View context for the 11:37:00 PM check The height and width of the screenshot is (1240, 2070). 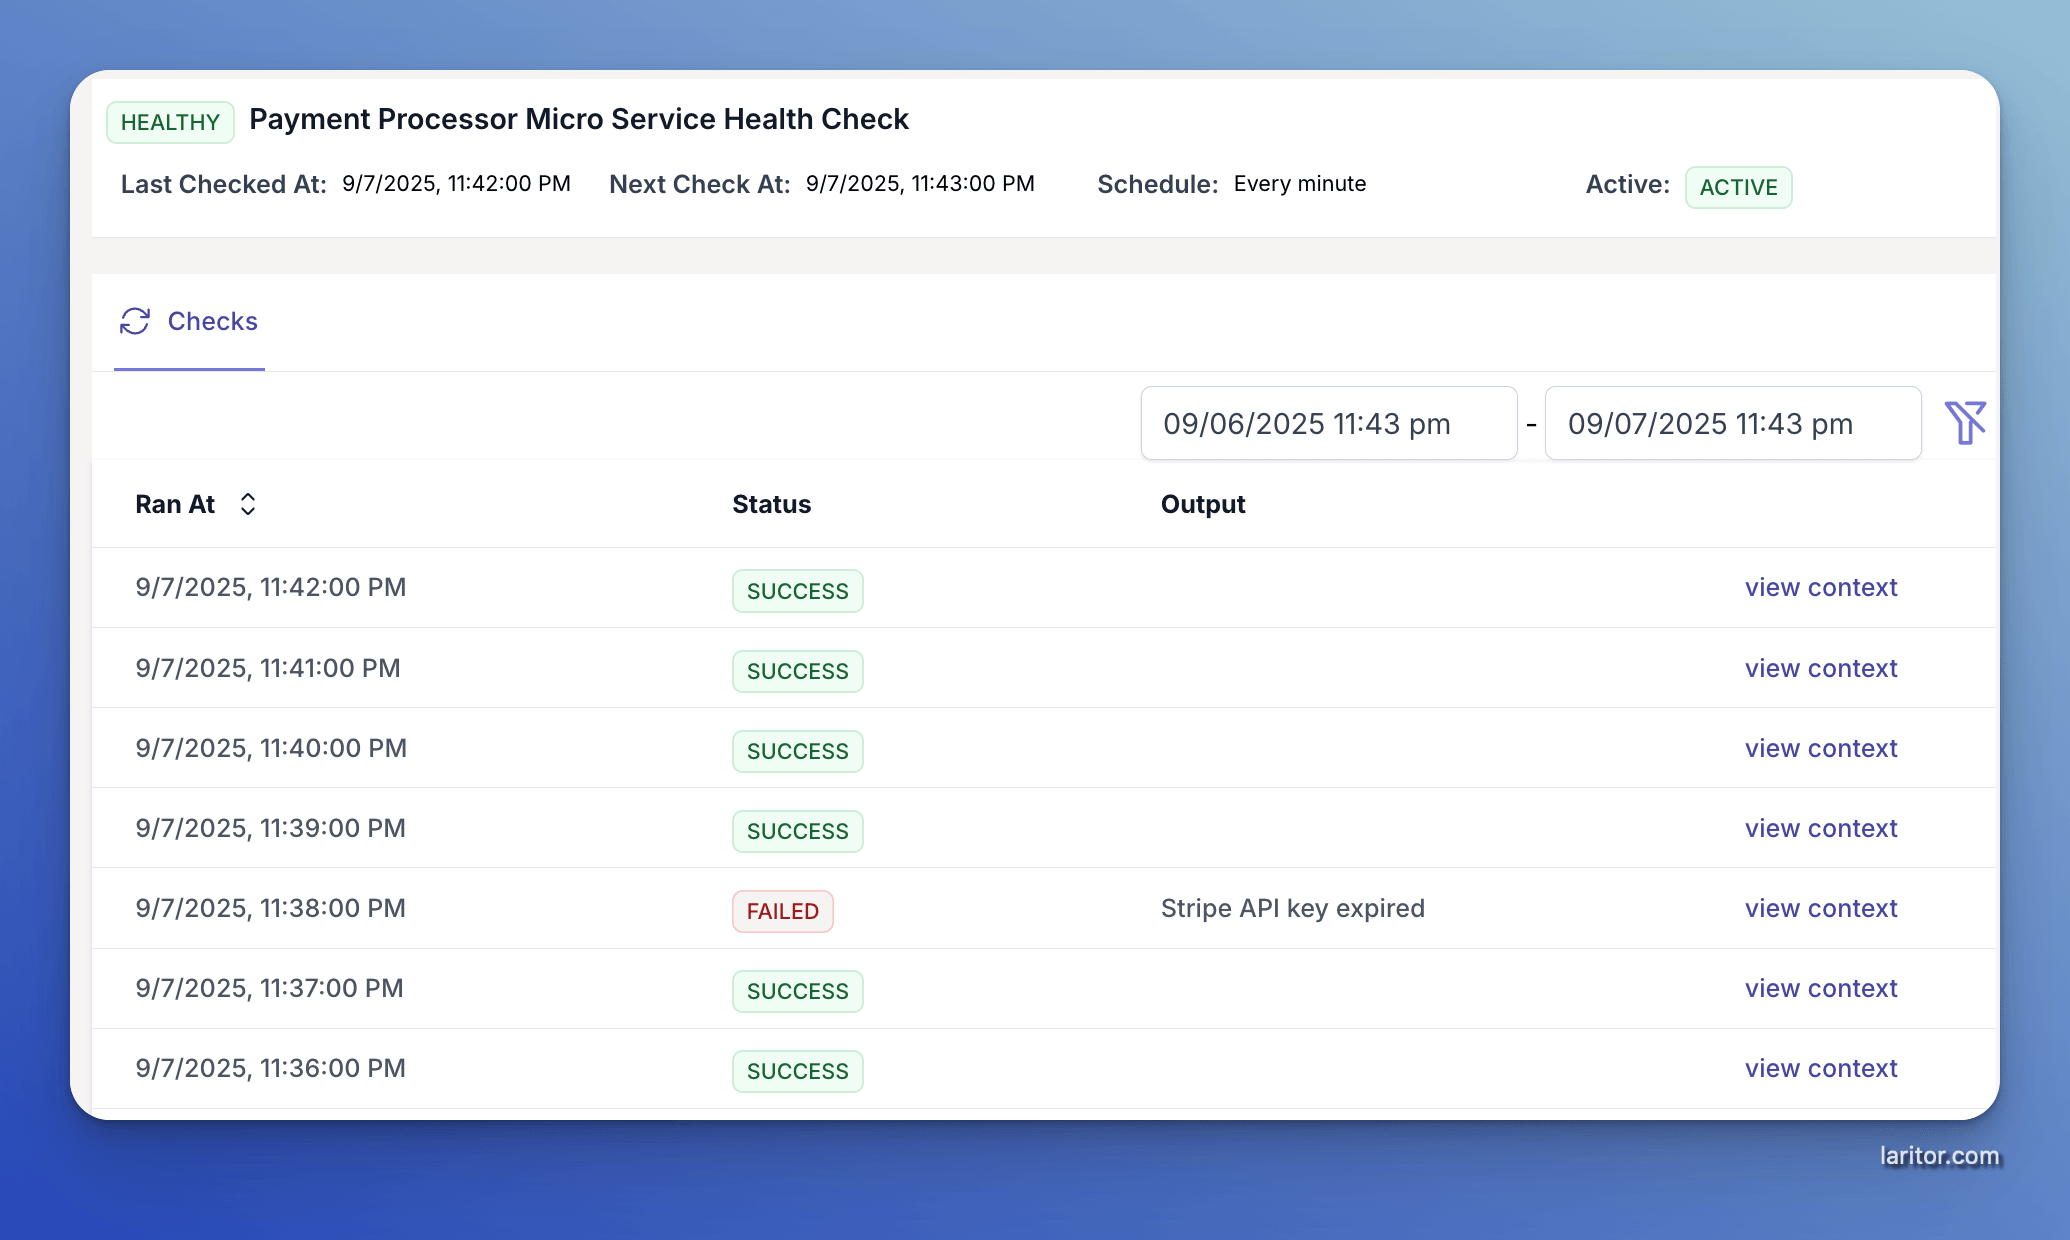[x=1821, y=988]
